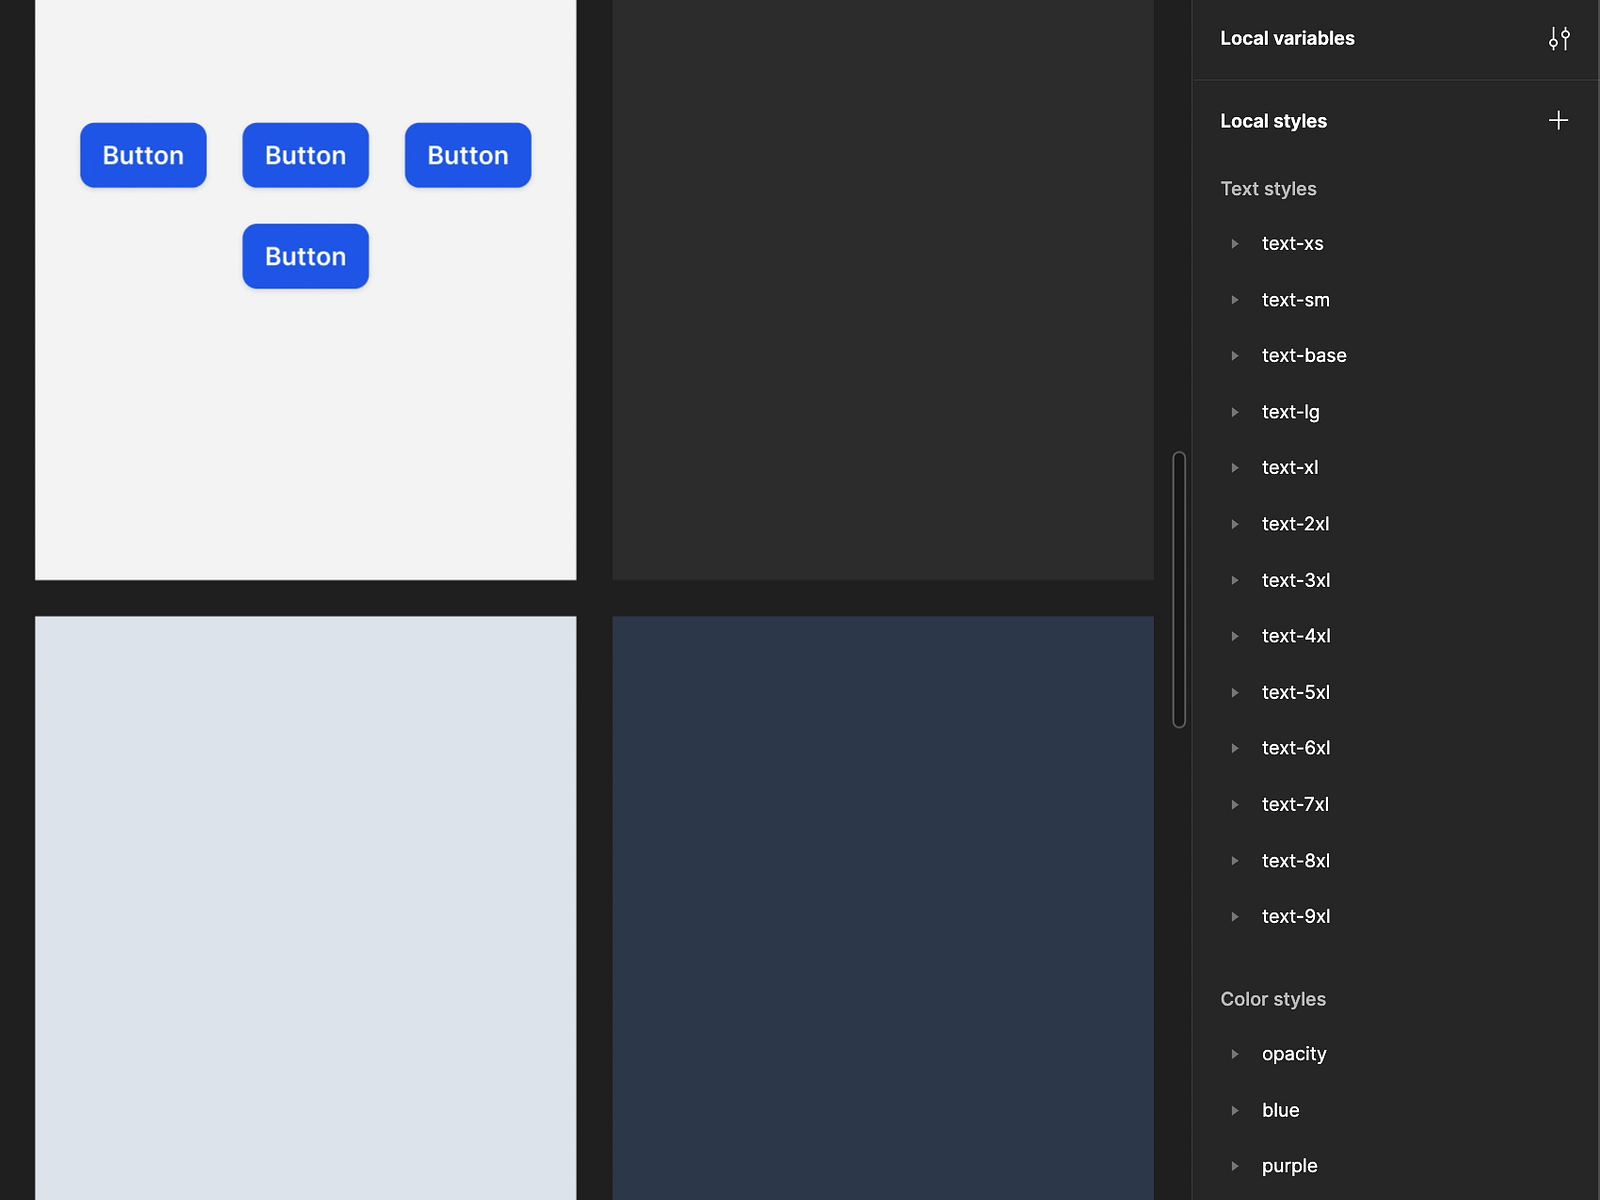Expand the text-2xl text style
This screenshot has width=1600, height=1200.
[1236, 523]
